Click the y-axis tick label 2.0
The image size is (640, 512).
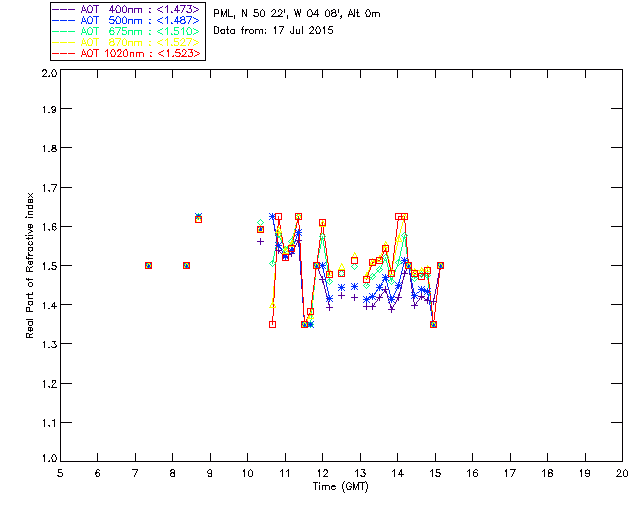(49, 73)
